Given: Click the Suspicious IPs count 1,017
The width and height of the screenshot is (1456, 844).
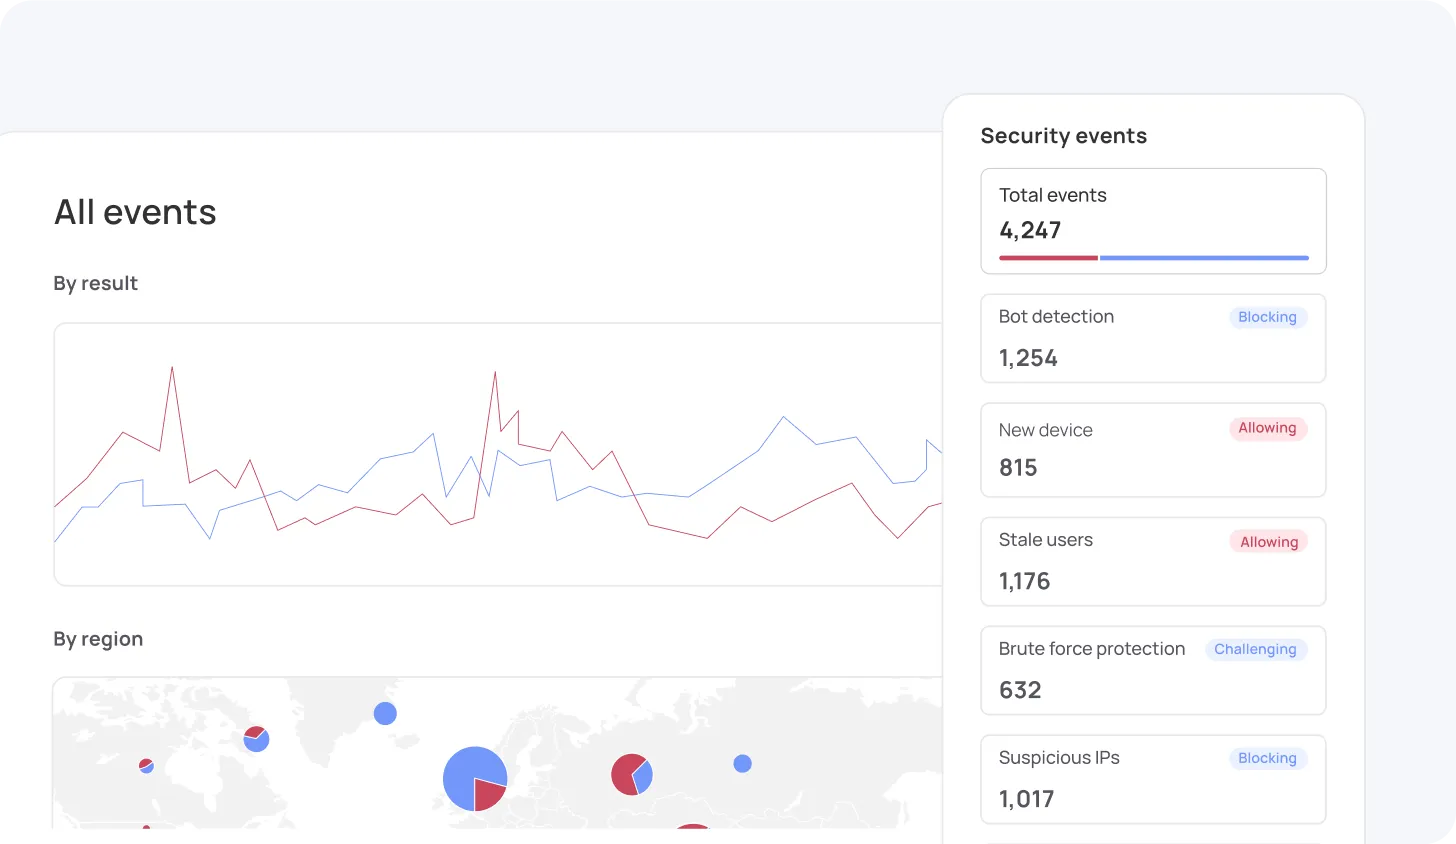Looking at the screenshot, I should click(1026, 799).
